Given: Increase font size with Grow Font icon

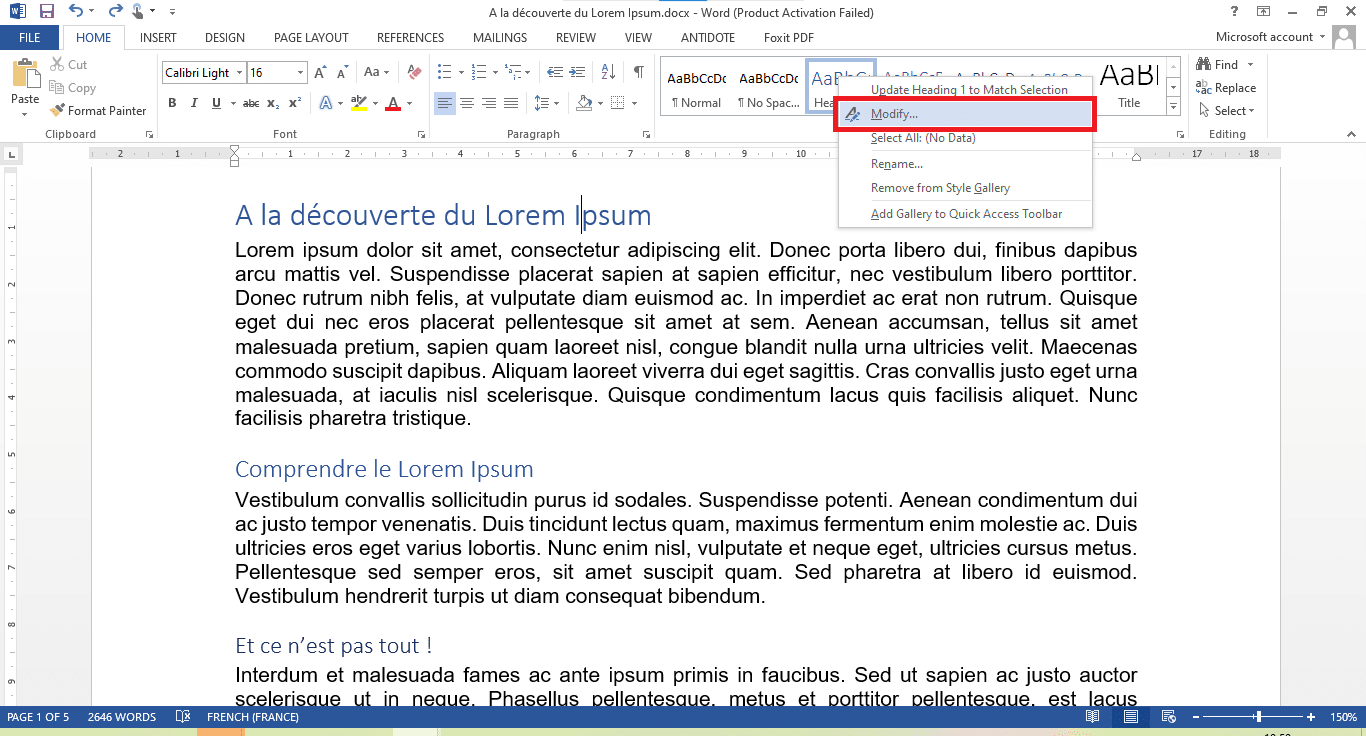Looking at the screenshot, I should (x=320, y=73).
